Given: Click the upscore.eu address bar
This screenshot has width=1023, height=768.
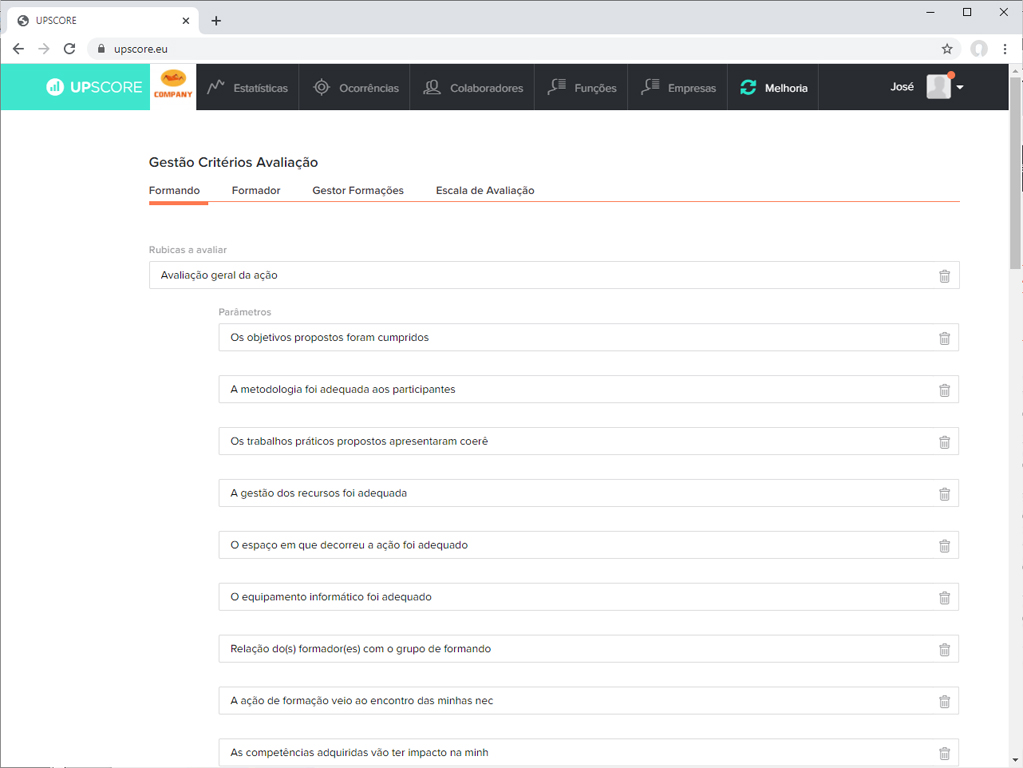Looking at the screenshot, I should pyautogui.click(x=522, y=49).
